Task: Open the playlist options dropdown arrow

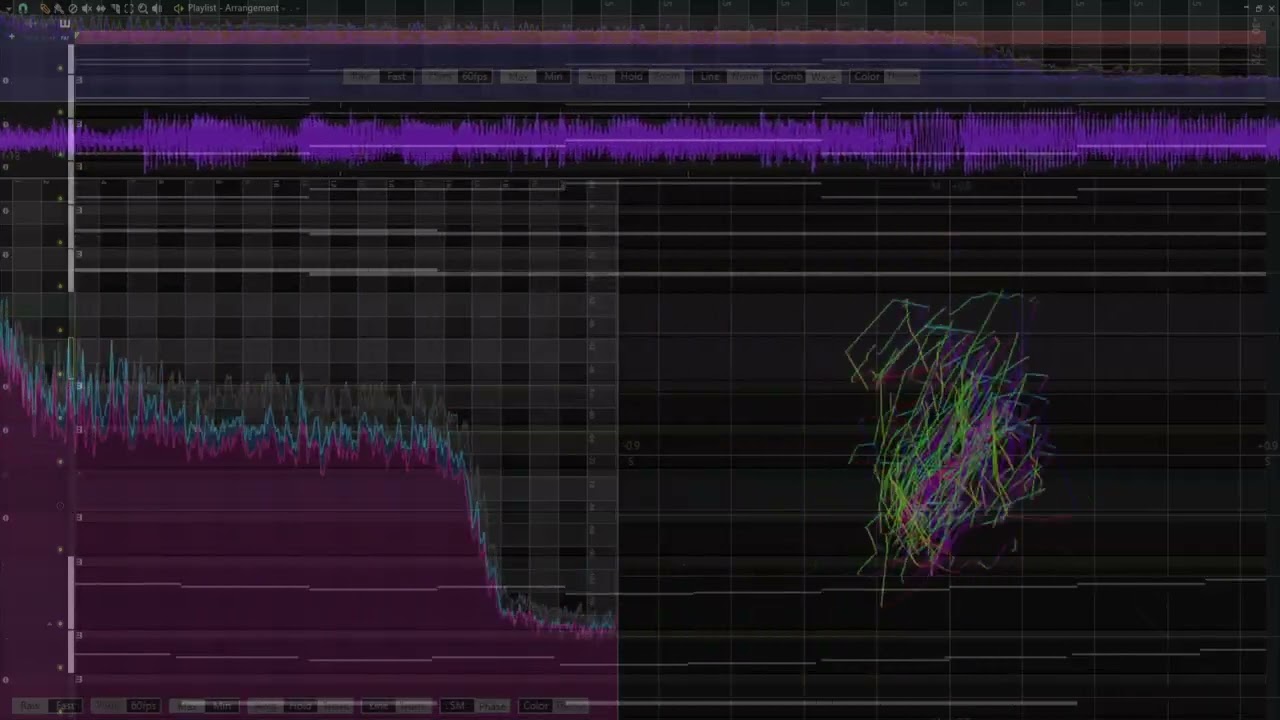Action: 9,9
